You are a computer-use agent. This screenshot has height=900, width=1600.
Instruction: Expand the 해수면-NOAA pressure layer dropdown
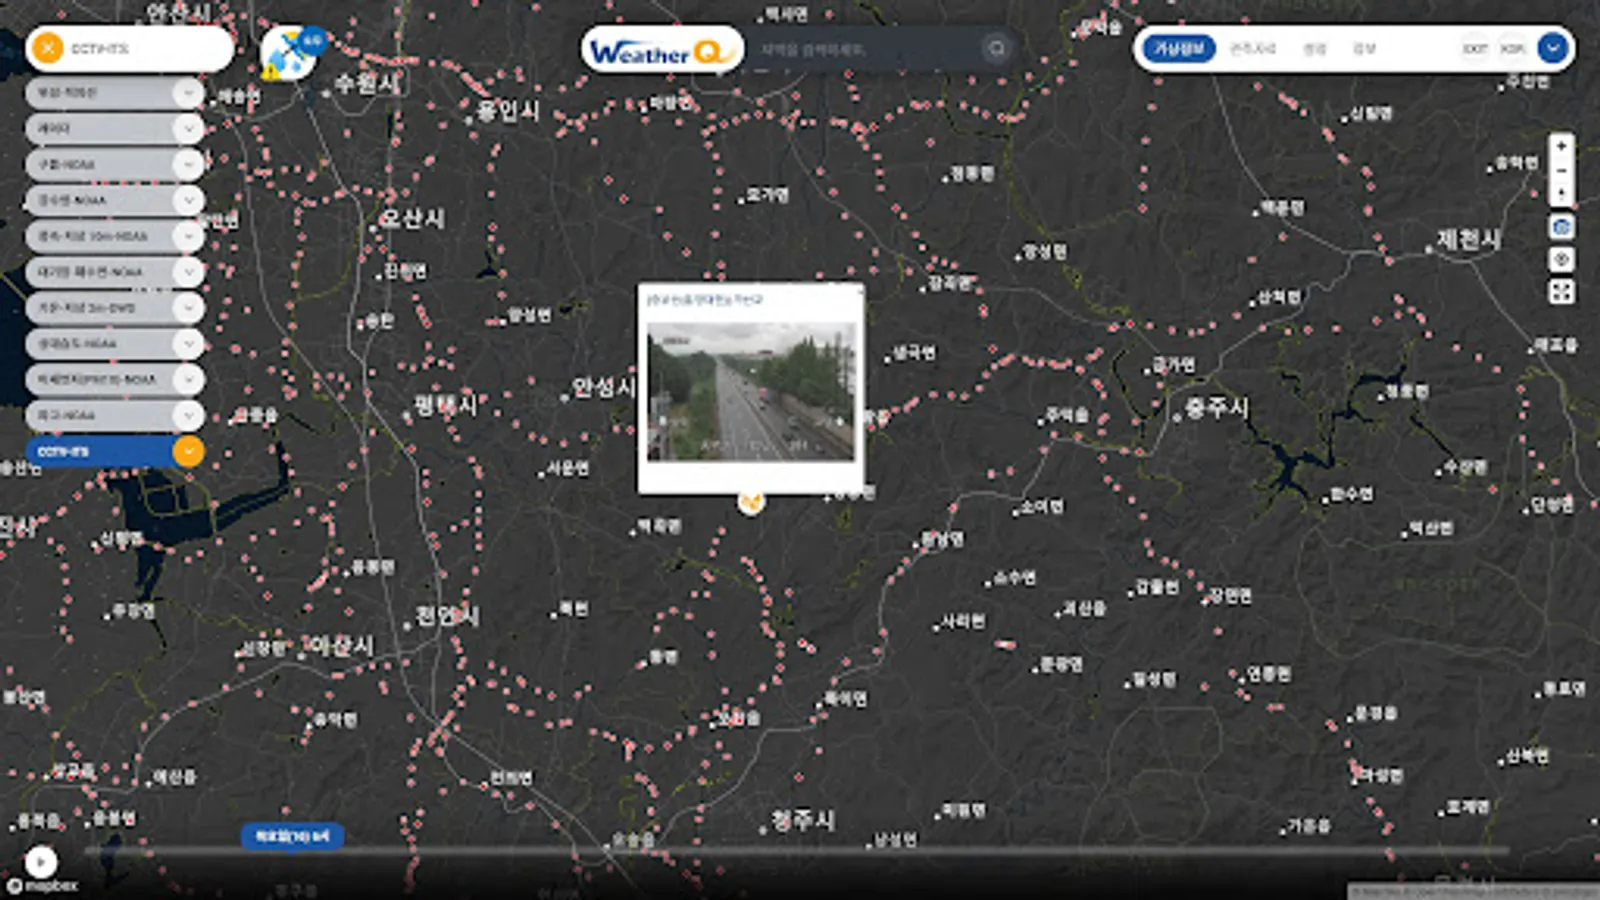tap(188, 272)
